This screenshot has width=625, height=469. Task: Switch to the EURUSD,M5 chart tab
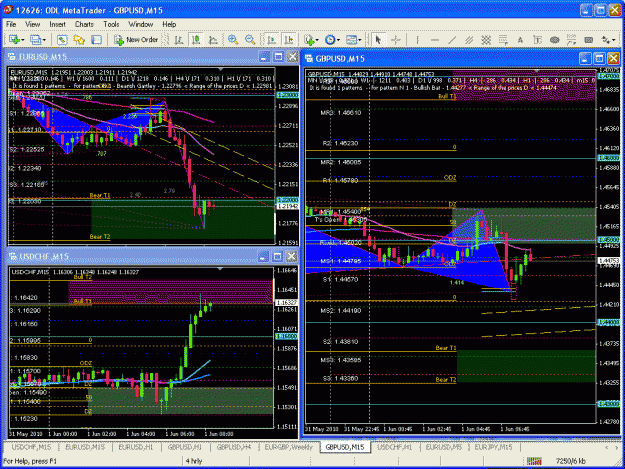444,447
